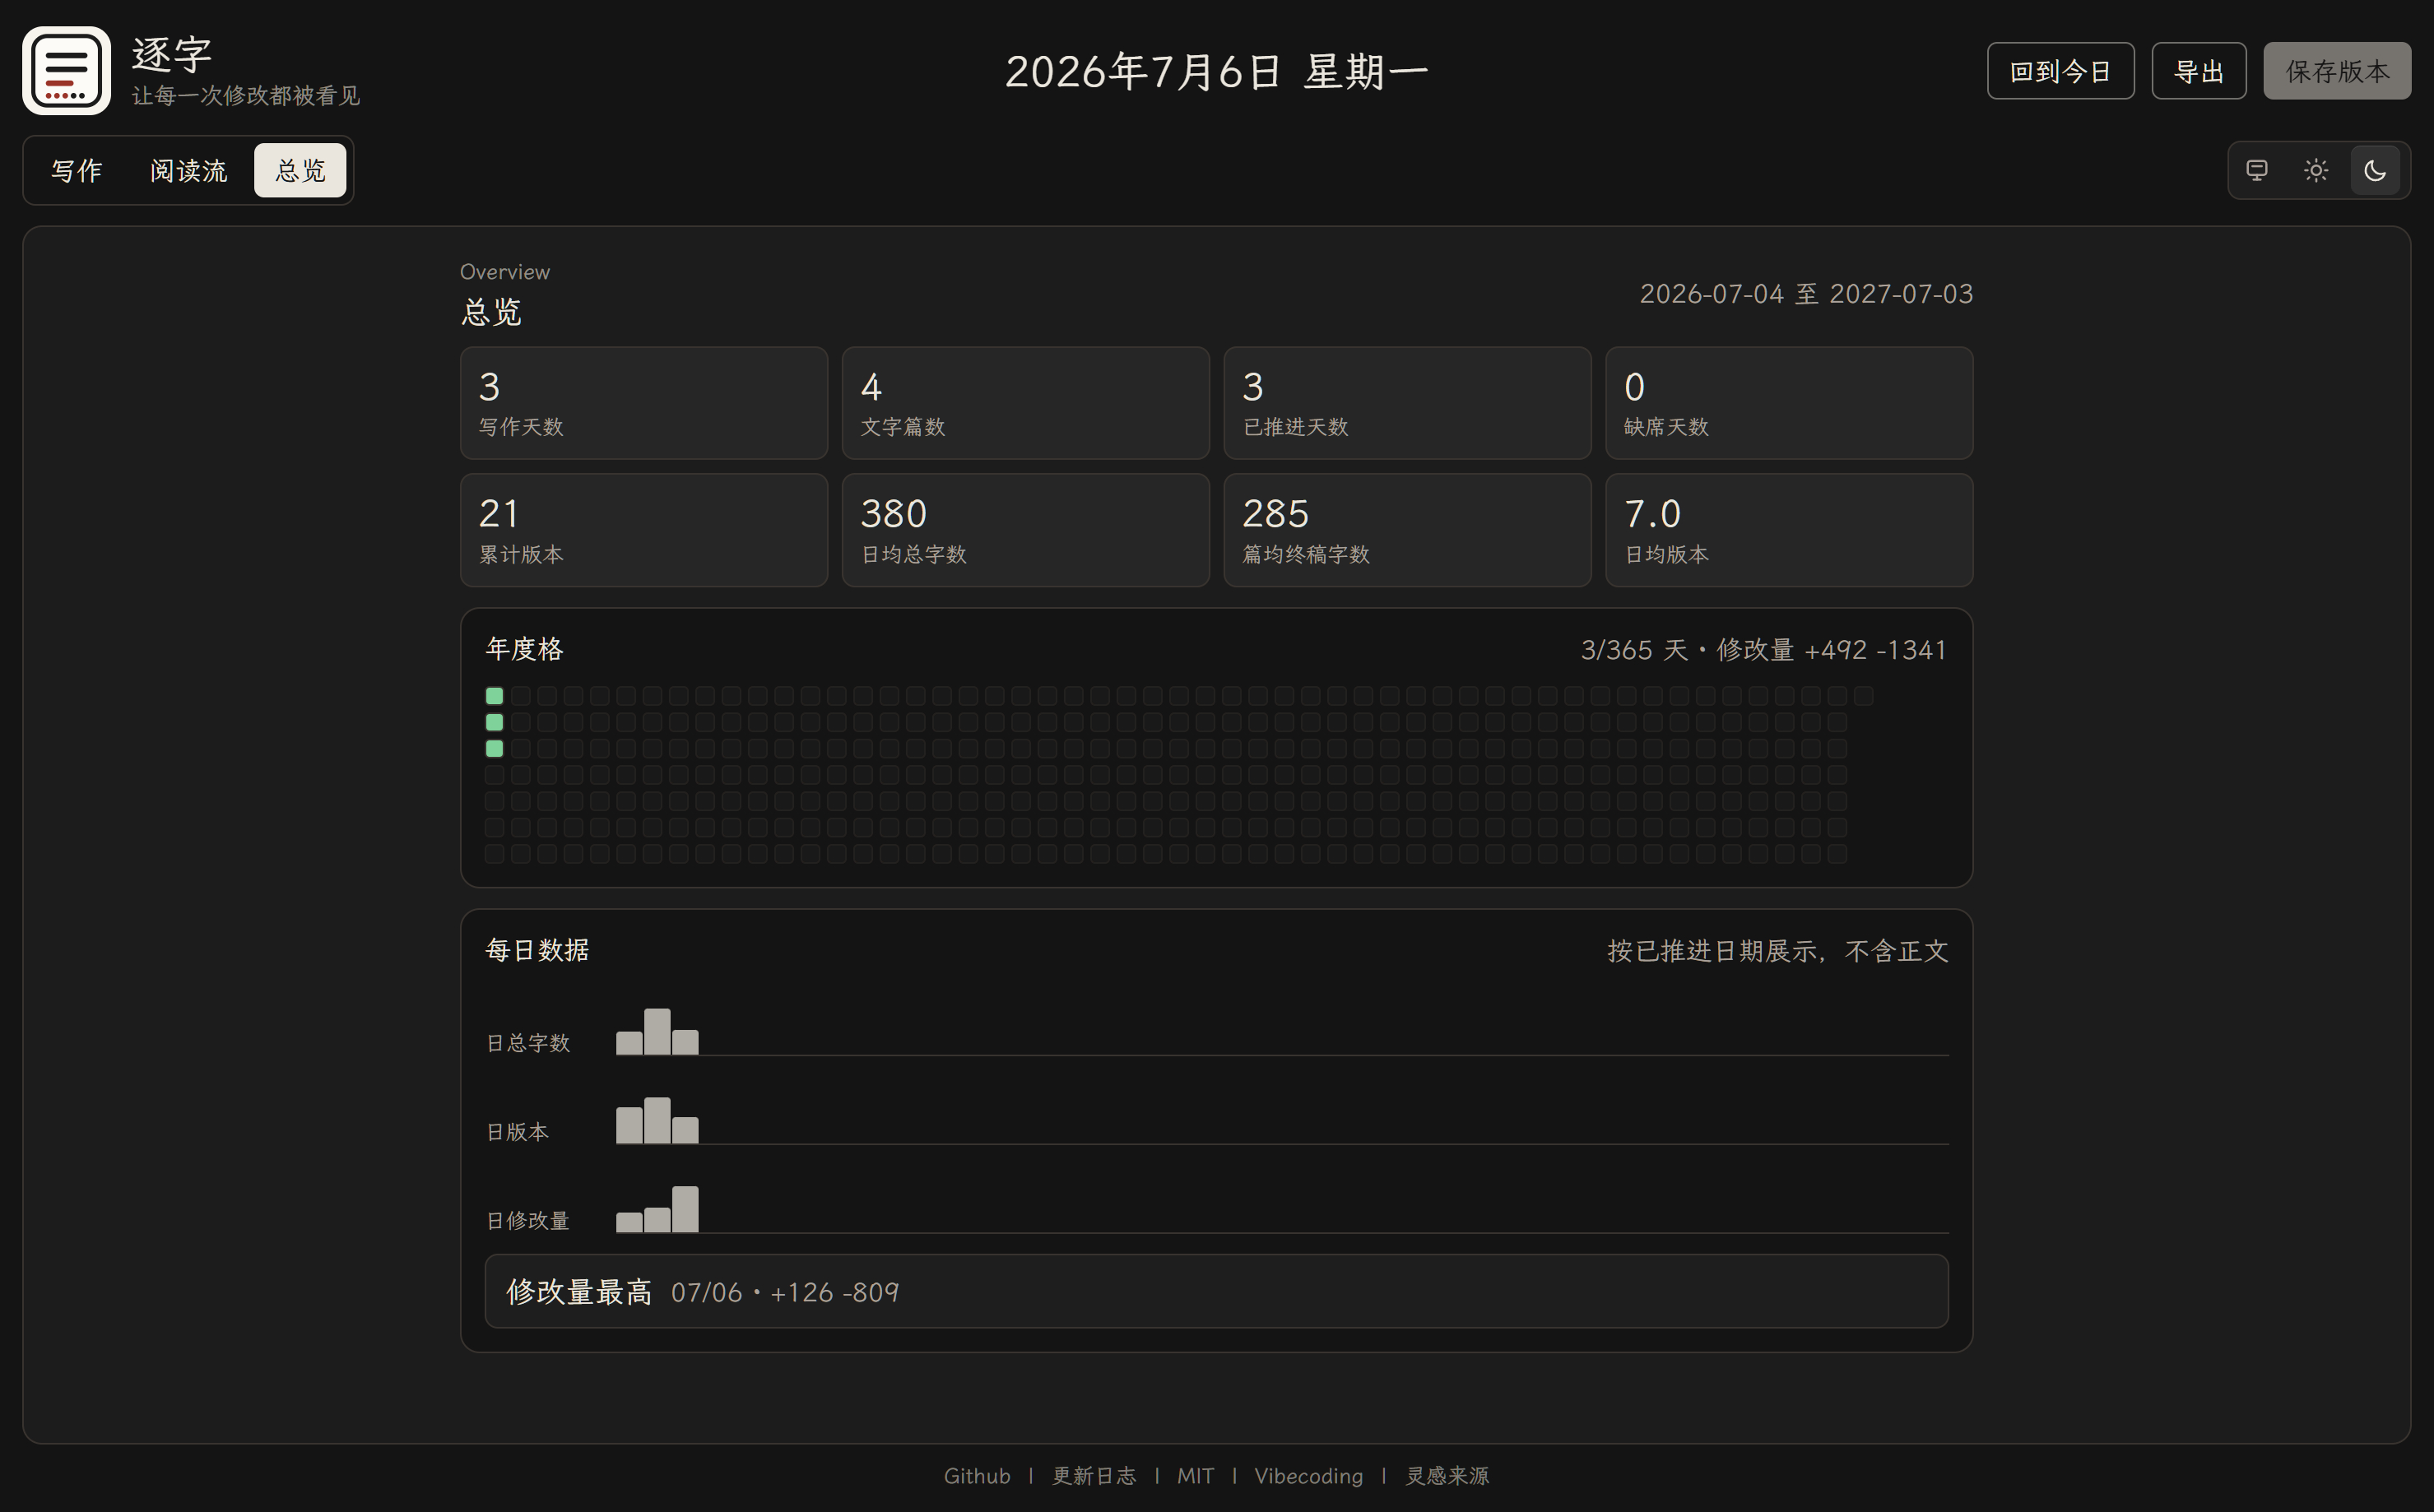
Task: Click the 日修改量 row label
Action: [x=528, y=1221]
